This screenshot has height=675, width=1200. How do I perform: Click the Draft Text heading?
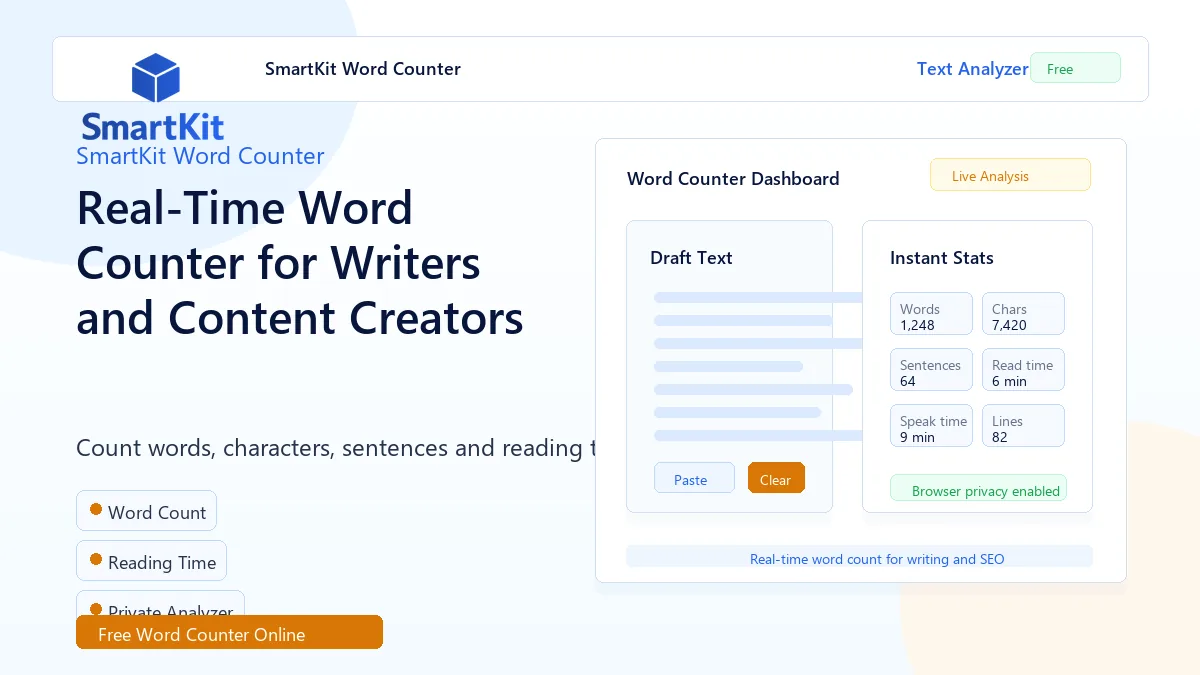coord(691,257)
